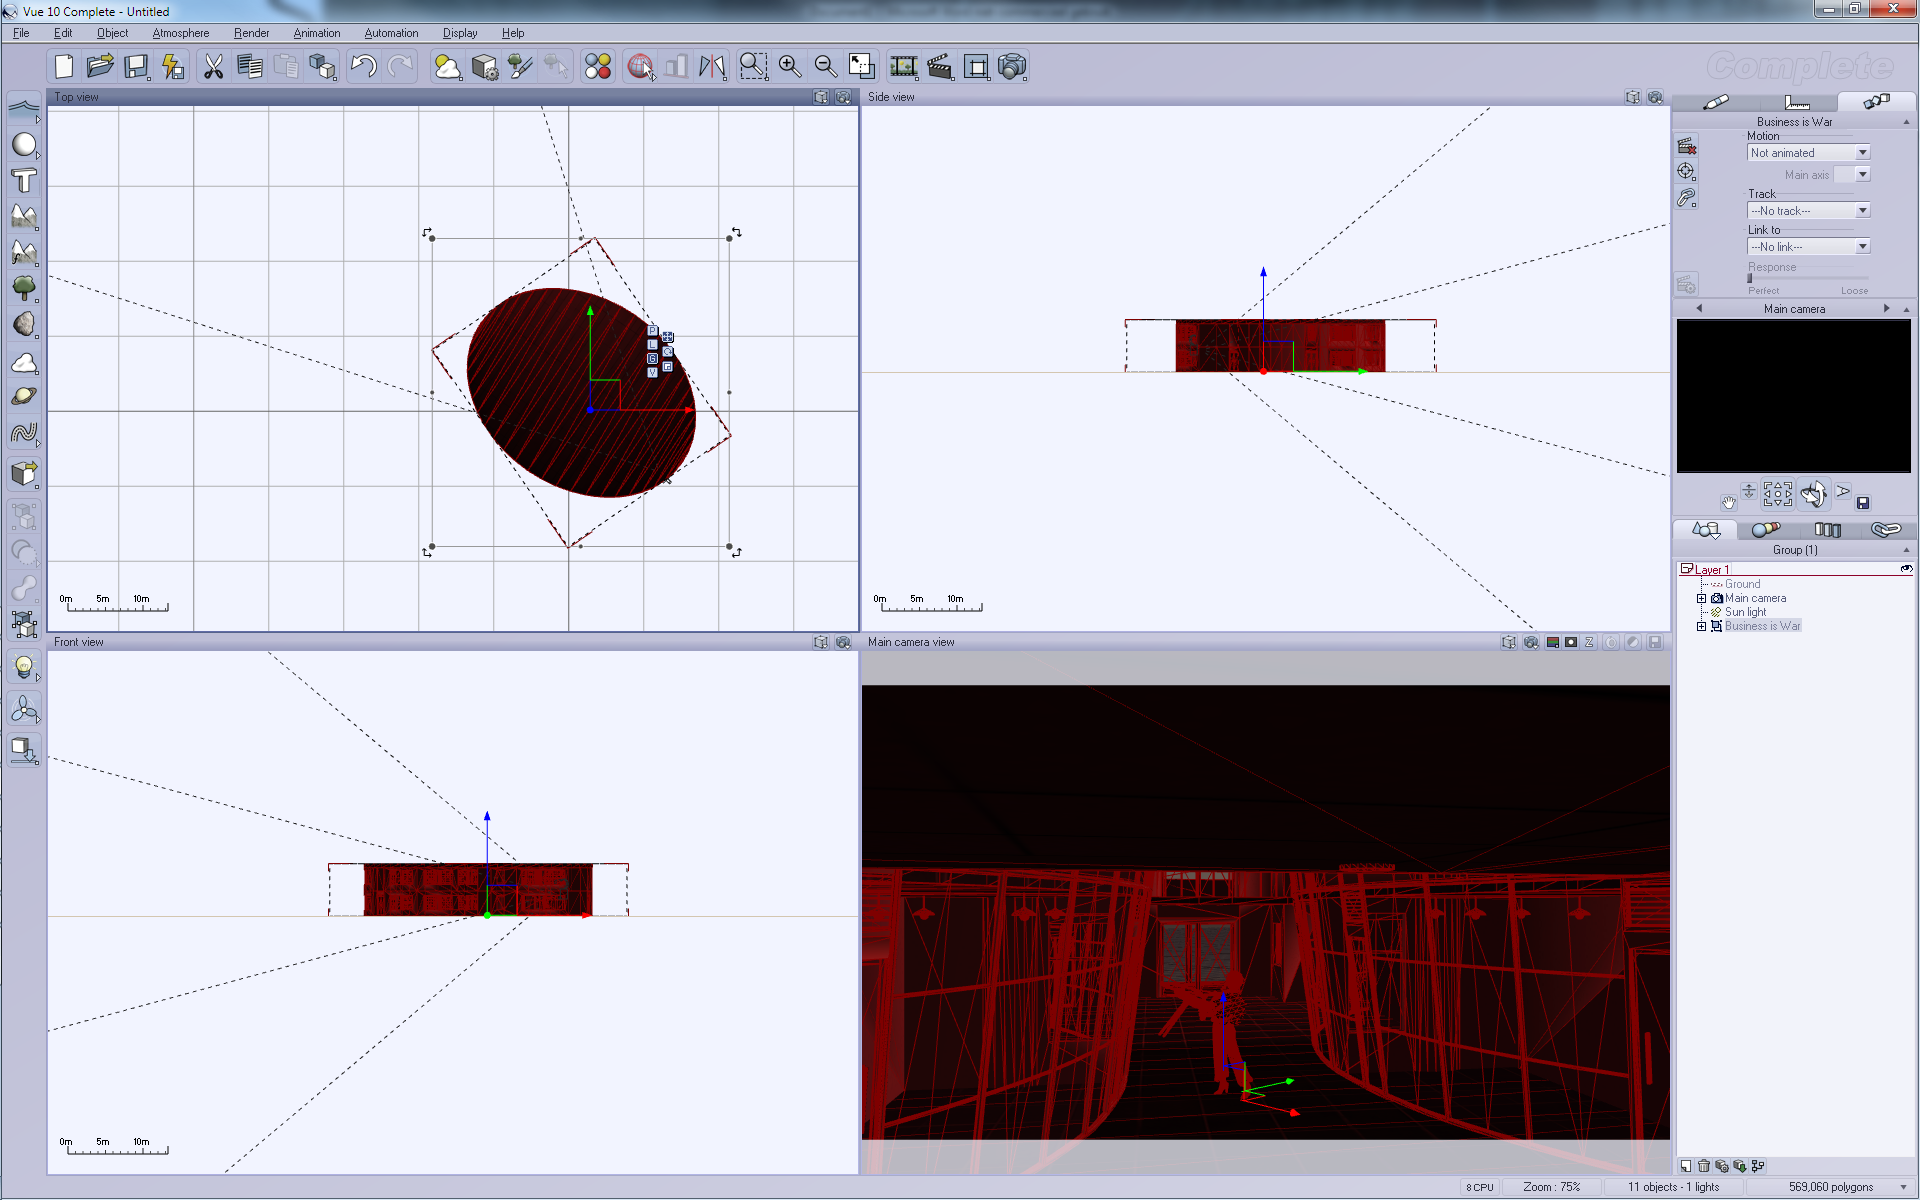Image resolution: width=1920 pixels, height=1200 pixels.
Task: Toggle Top view maximize icon
Action: (821, 97)
